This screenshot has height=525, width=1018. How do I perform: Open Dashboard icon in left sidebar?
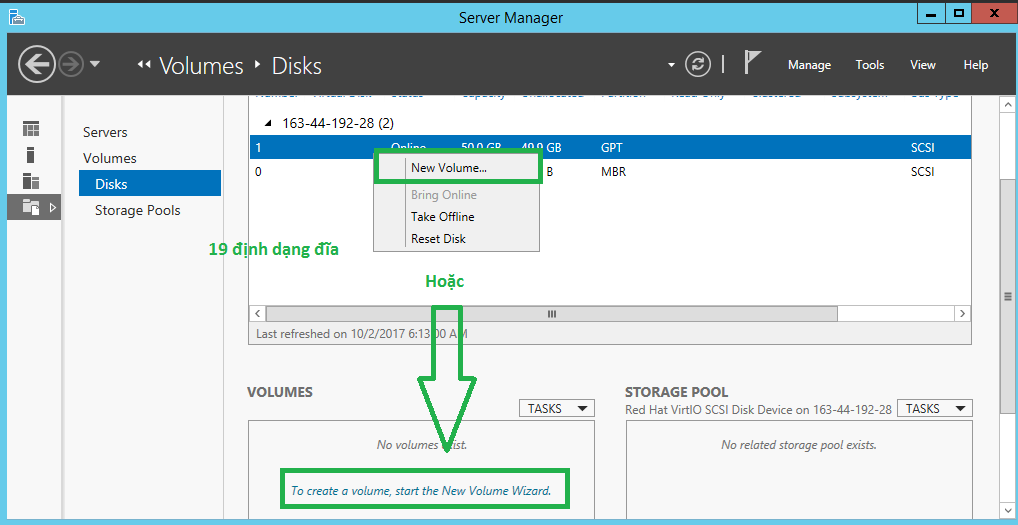(x=32, y=129)
